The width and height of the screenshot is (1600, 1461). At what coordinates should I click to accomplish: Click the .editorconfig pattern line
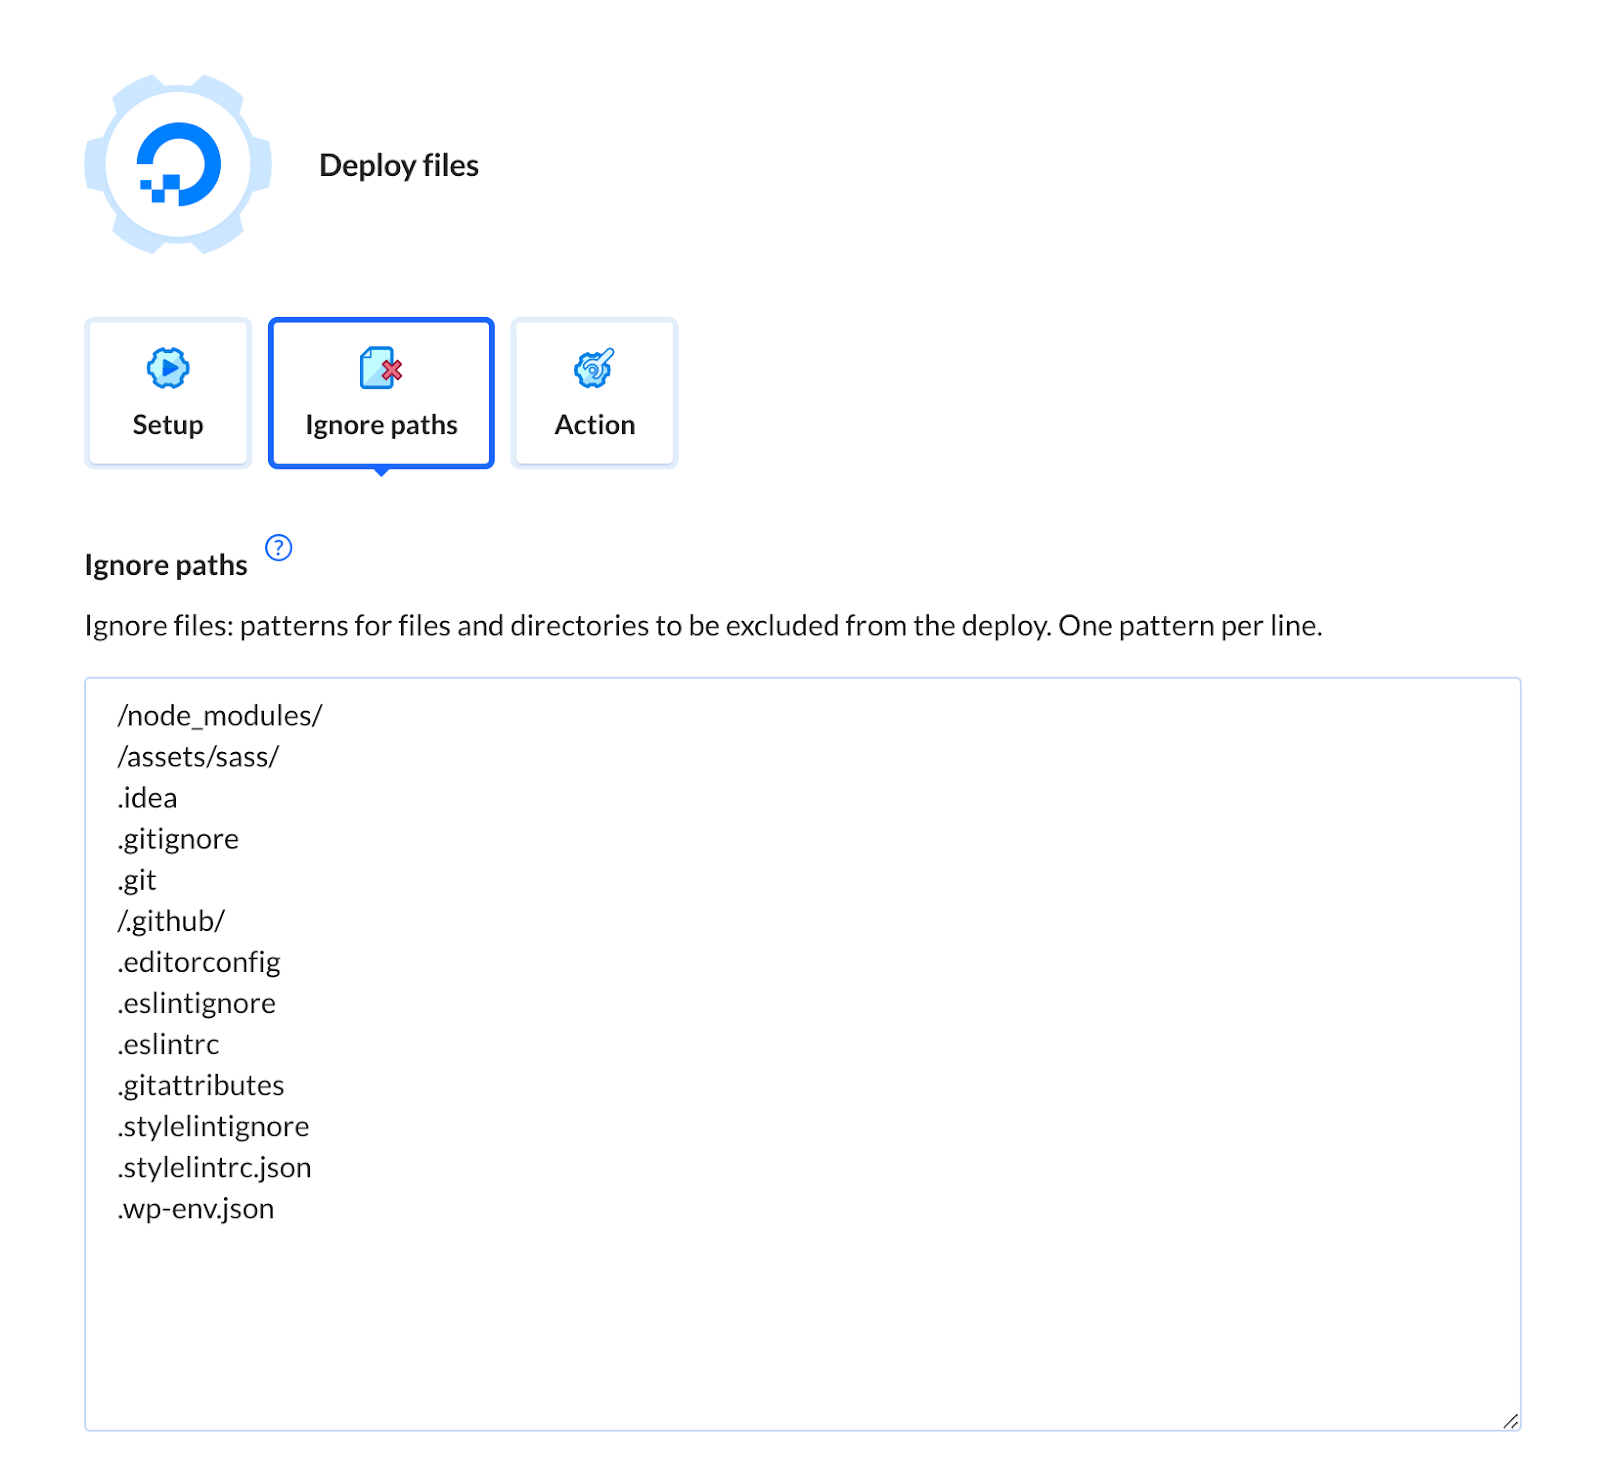point(199,962)
